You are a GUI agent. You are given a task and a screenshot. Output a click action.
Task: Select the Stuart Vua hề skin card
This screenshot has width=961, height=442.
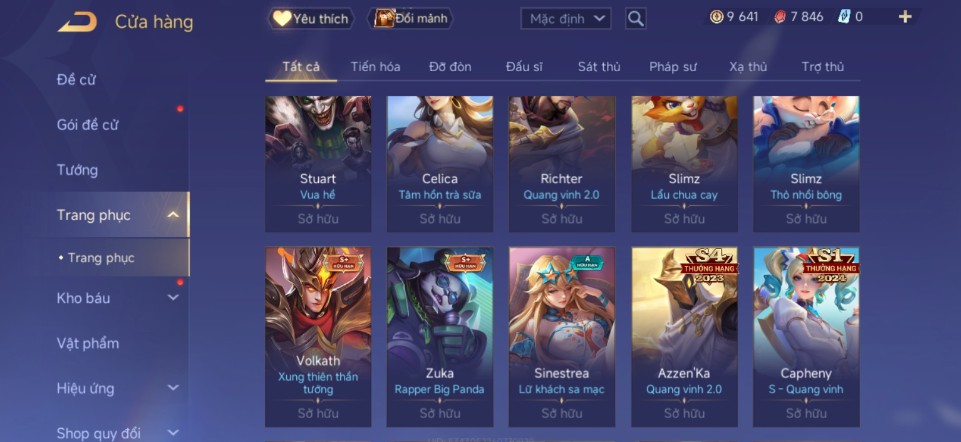pyautogui.click(x=318, y=164)
